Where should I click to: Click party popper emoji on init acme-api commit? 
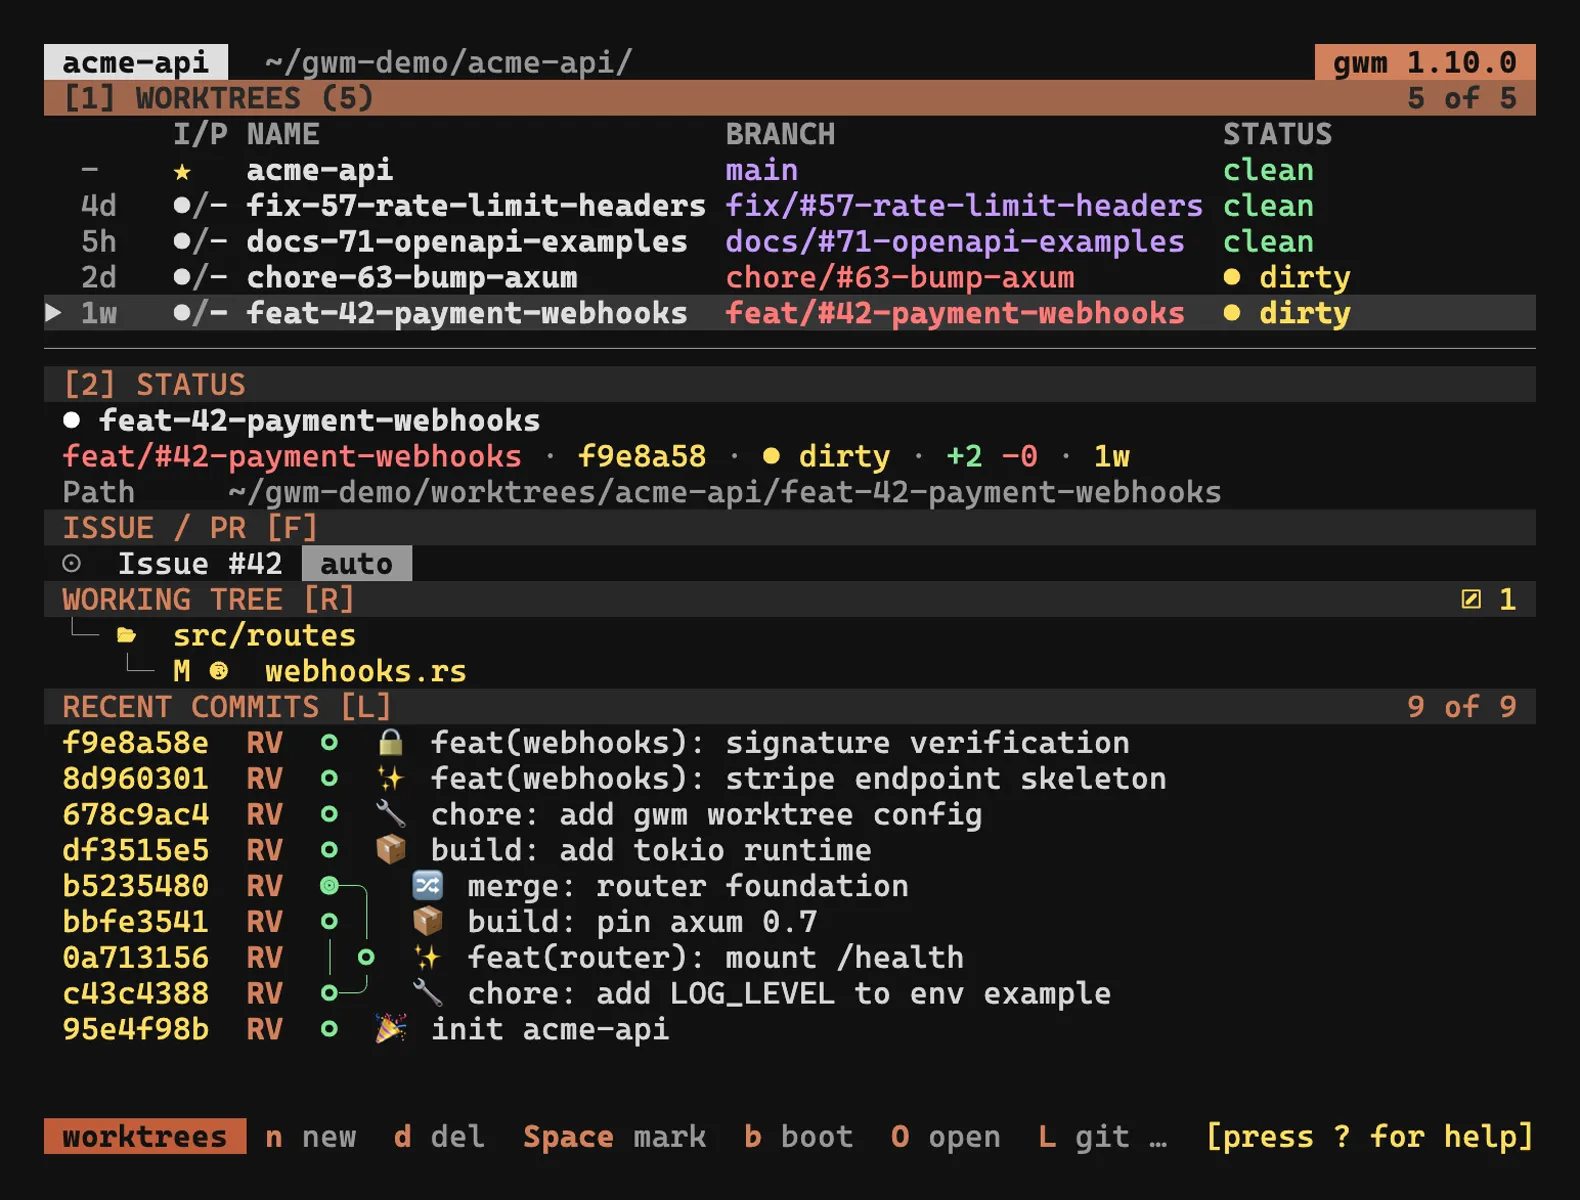(390, 1029)
